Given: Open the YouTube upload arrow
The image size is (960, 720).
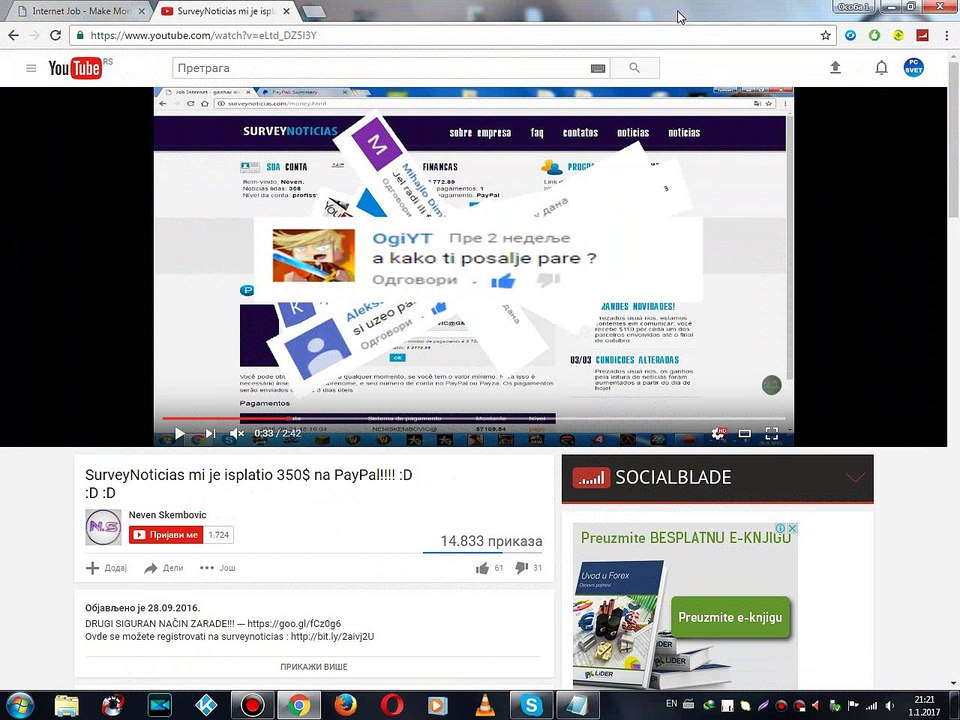Looking at the screenshot, I should [835, 67].
